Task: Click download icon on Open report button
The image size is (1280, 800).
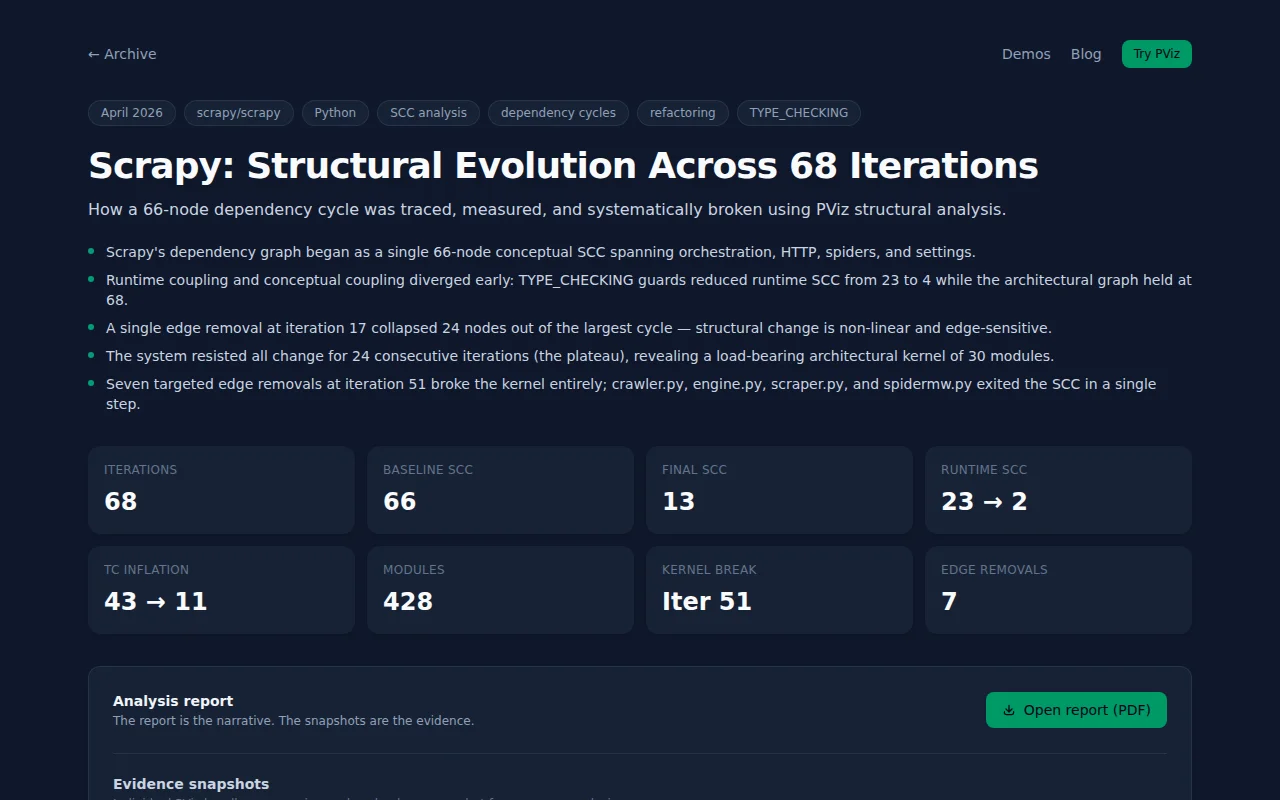Action: [x=1009, y=710]
